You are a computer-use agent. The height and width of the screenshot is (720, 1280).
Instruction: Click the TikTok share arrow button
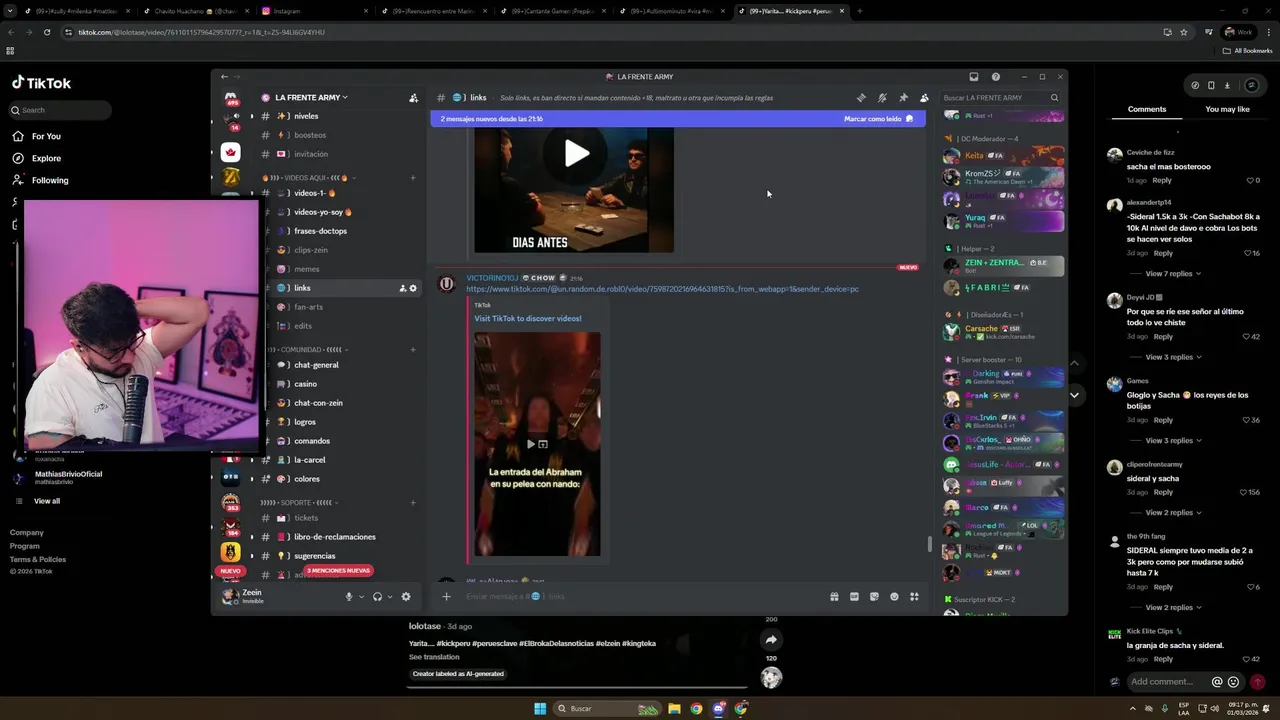pyautogui.click(x=771, y=640)
